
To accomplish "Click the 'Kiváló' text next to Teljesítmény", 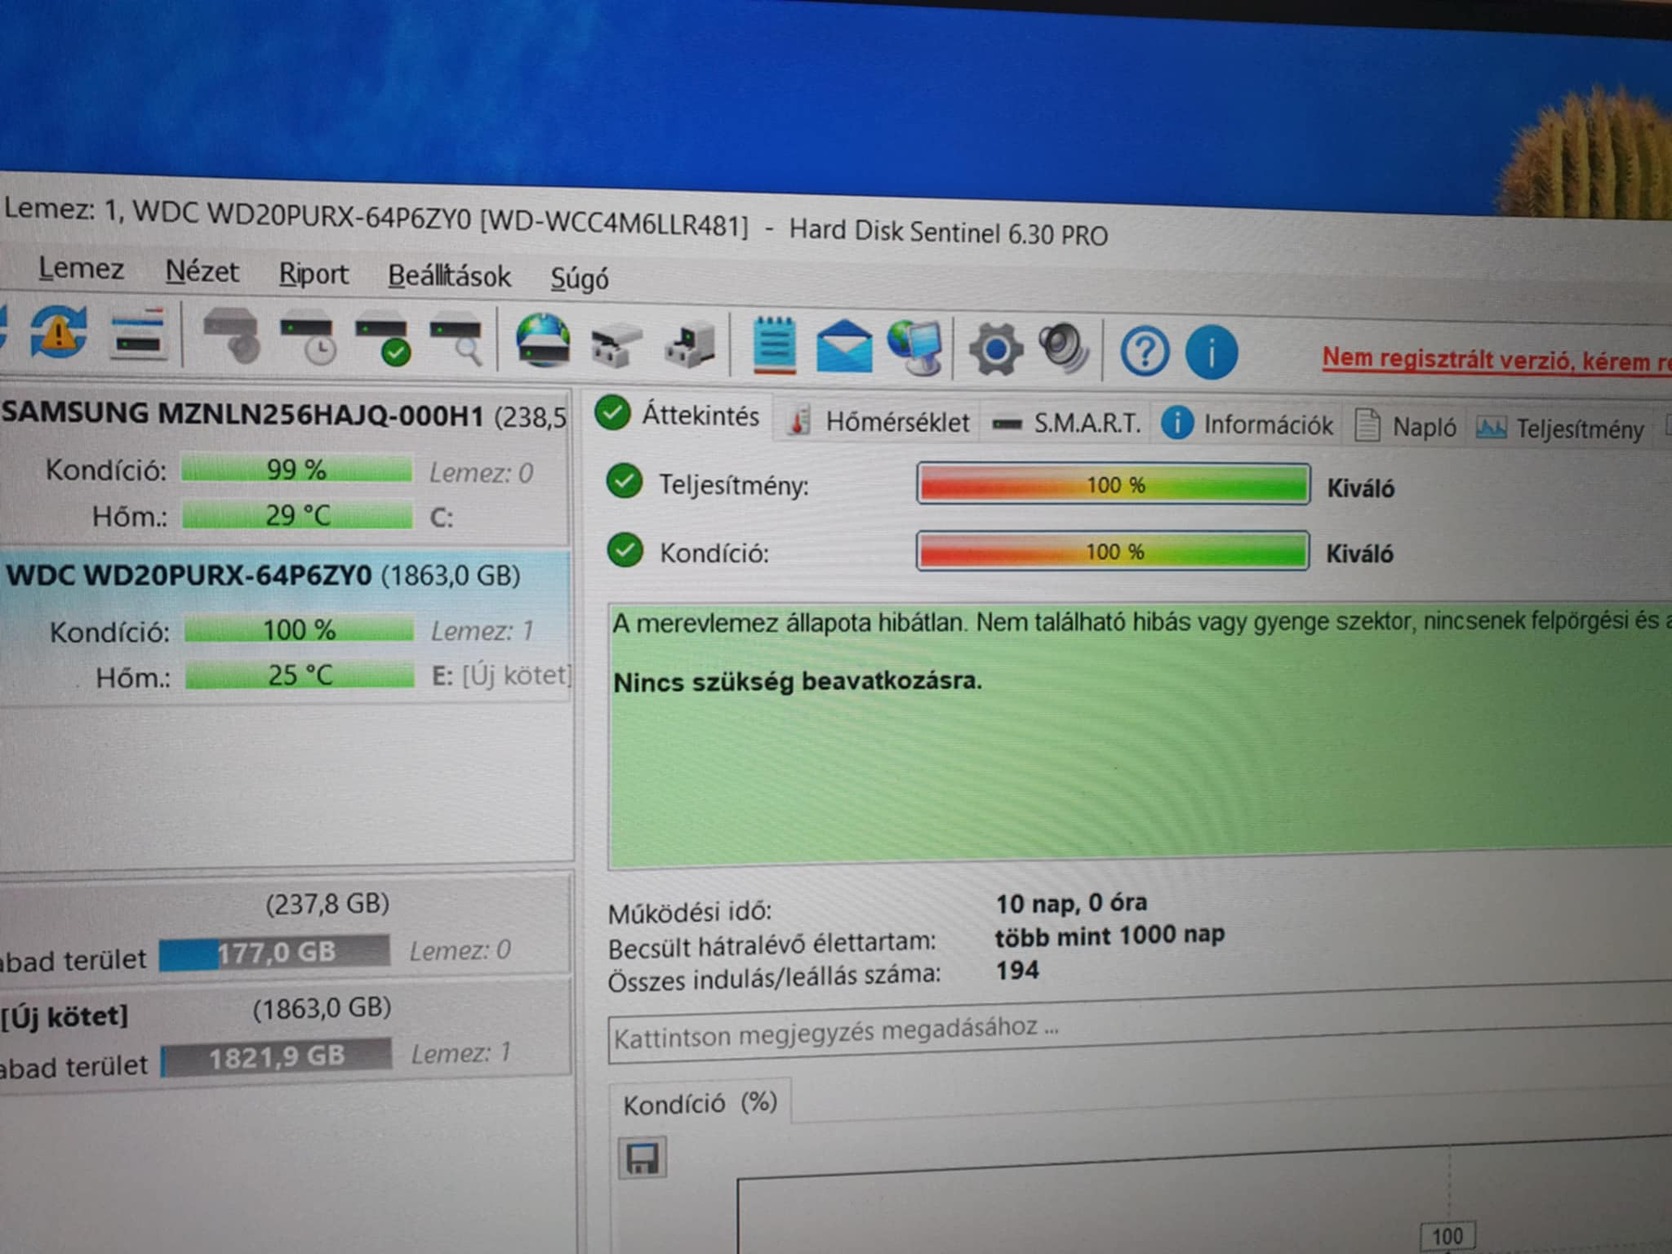I will point(1360,488).
